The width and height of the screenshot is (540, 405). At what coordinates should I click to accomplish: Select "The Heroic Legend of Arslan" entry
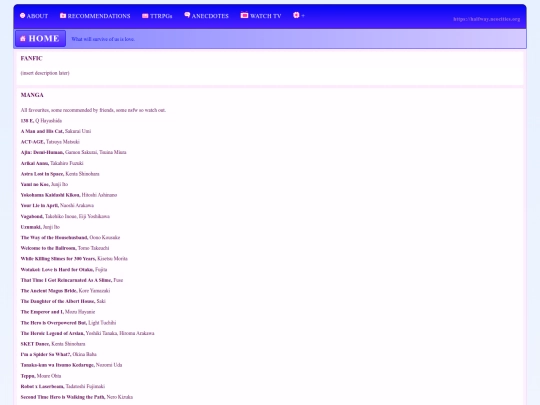pos(87,333)
